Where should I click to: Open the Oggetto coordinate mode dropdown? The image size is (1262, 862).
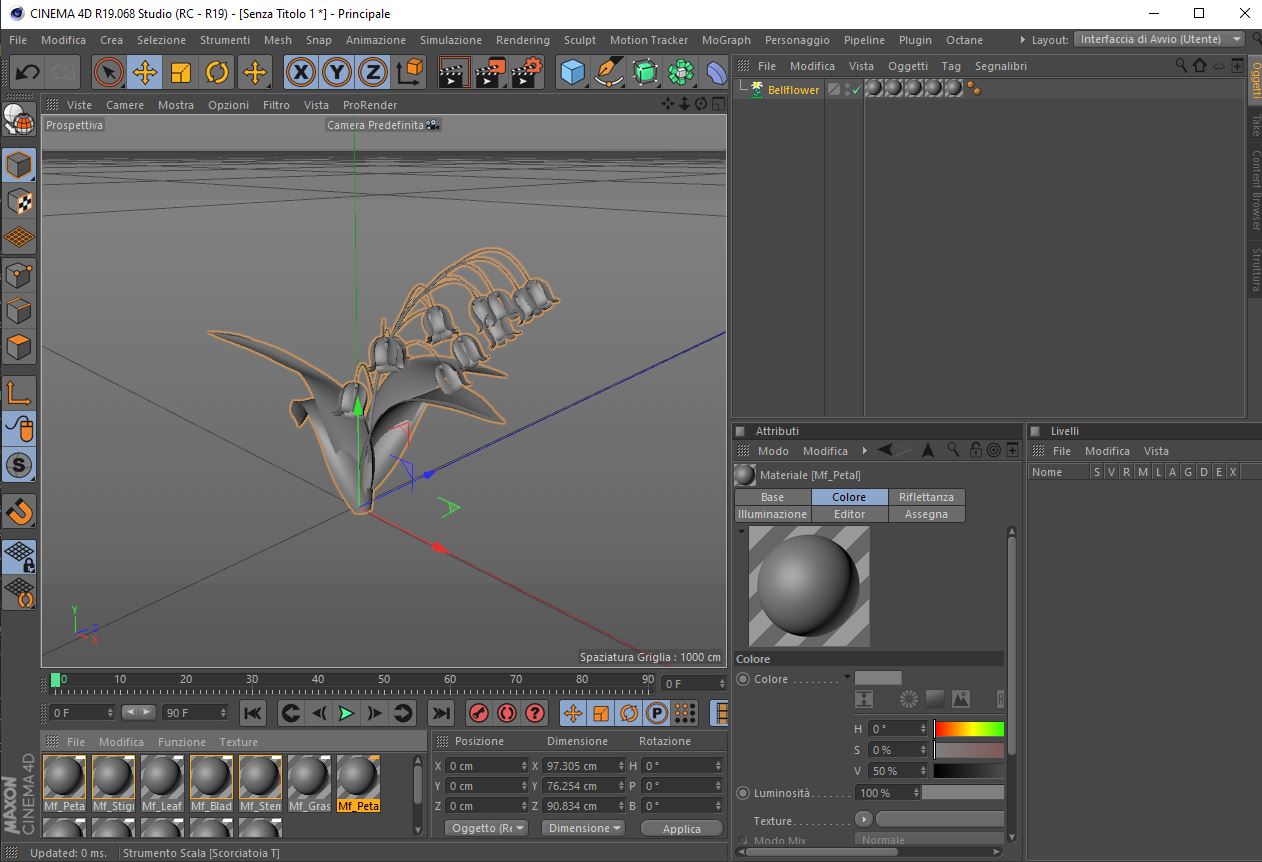tap(487, 828)
